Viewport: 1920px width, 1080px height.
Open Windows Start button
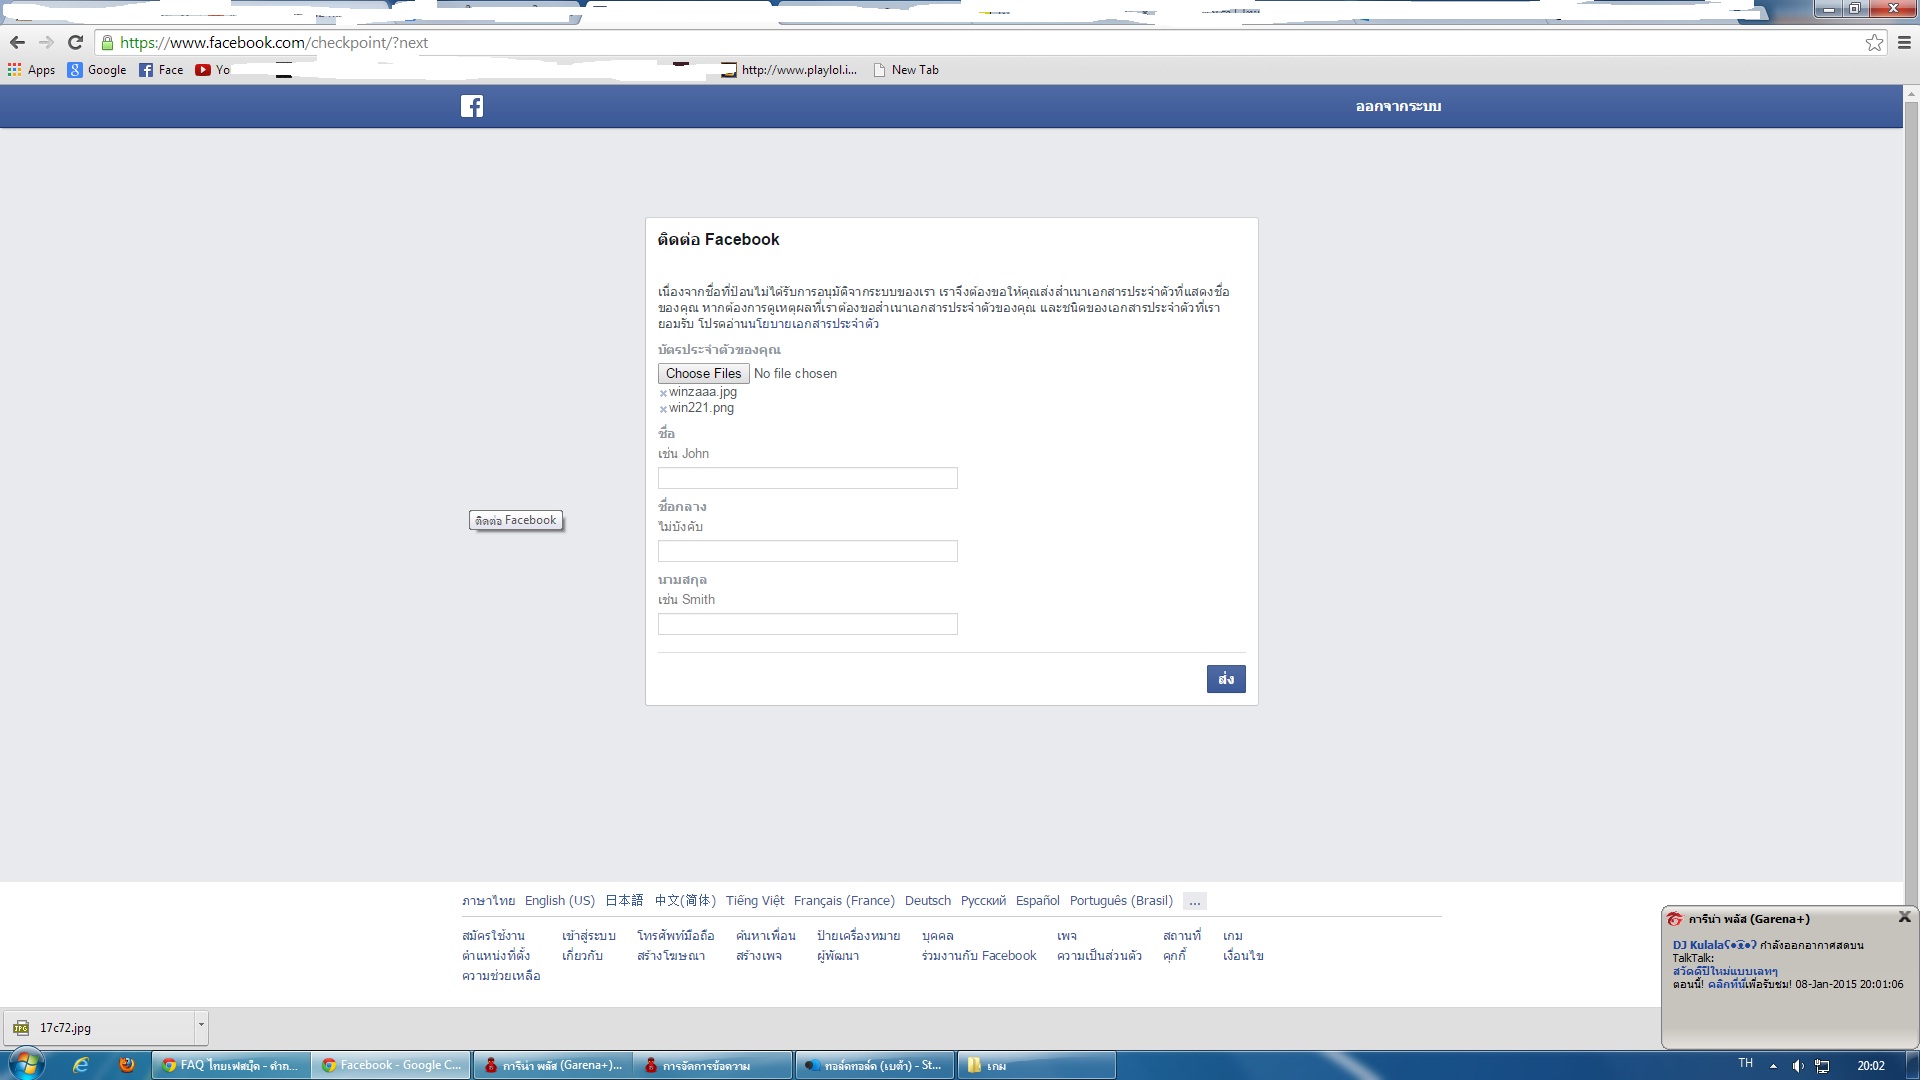point(26,1064)
